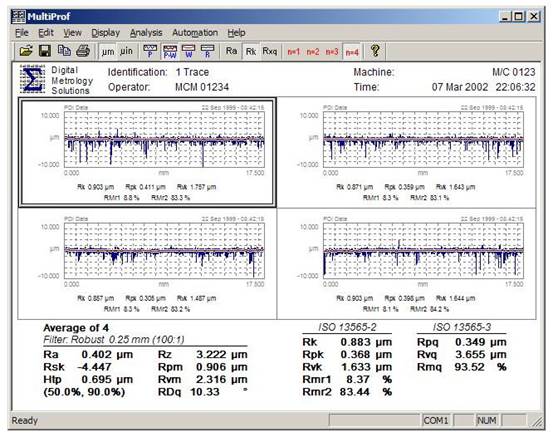Viewport: 553px width, 437px height.
Task: Click the NUM status bar indicator
Action: (487, 420)
